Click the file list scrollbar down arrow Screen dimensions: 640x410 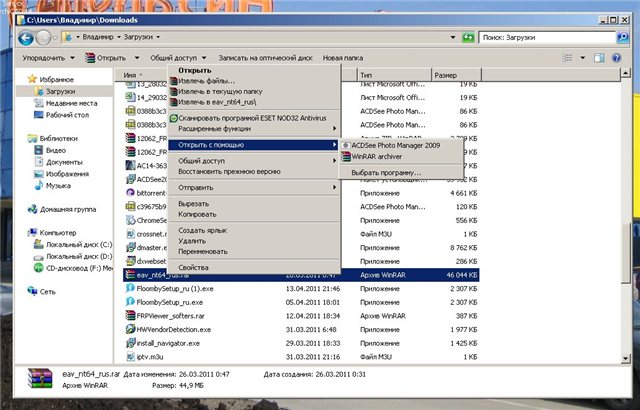(625, 359)
